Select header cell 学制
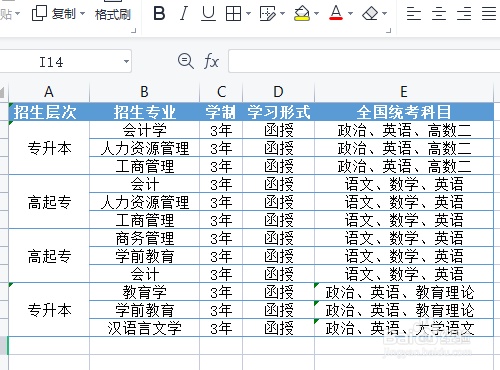 click(x=221, y=112)
